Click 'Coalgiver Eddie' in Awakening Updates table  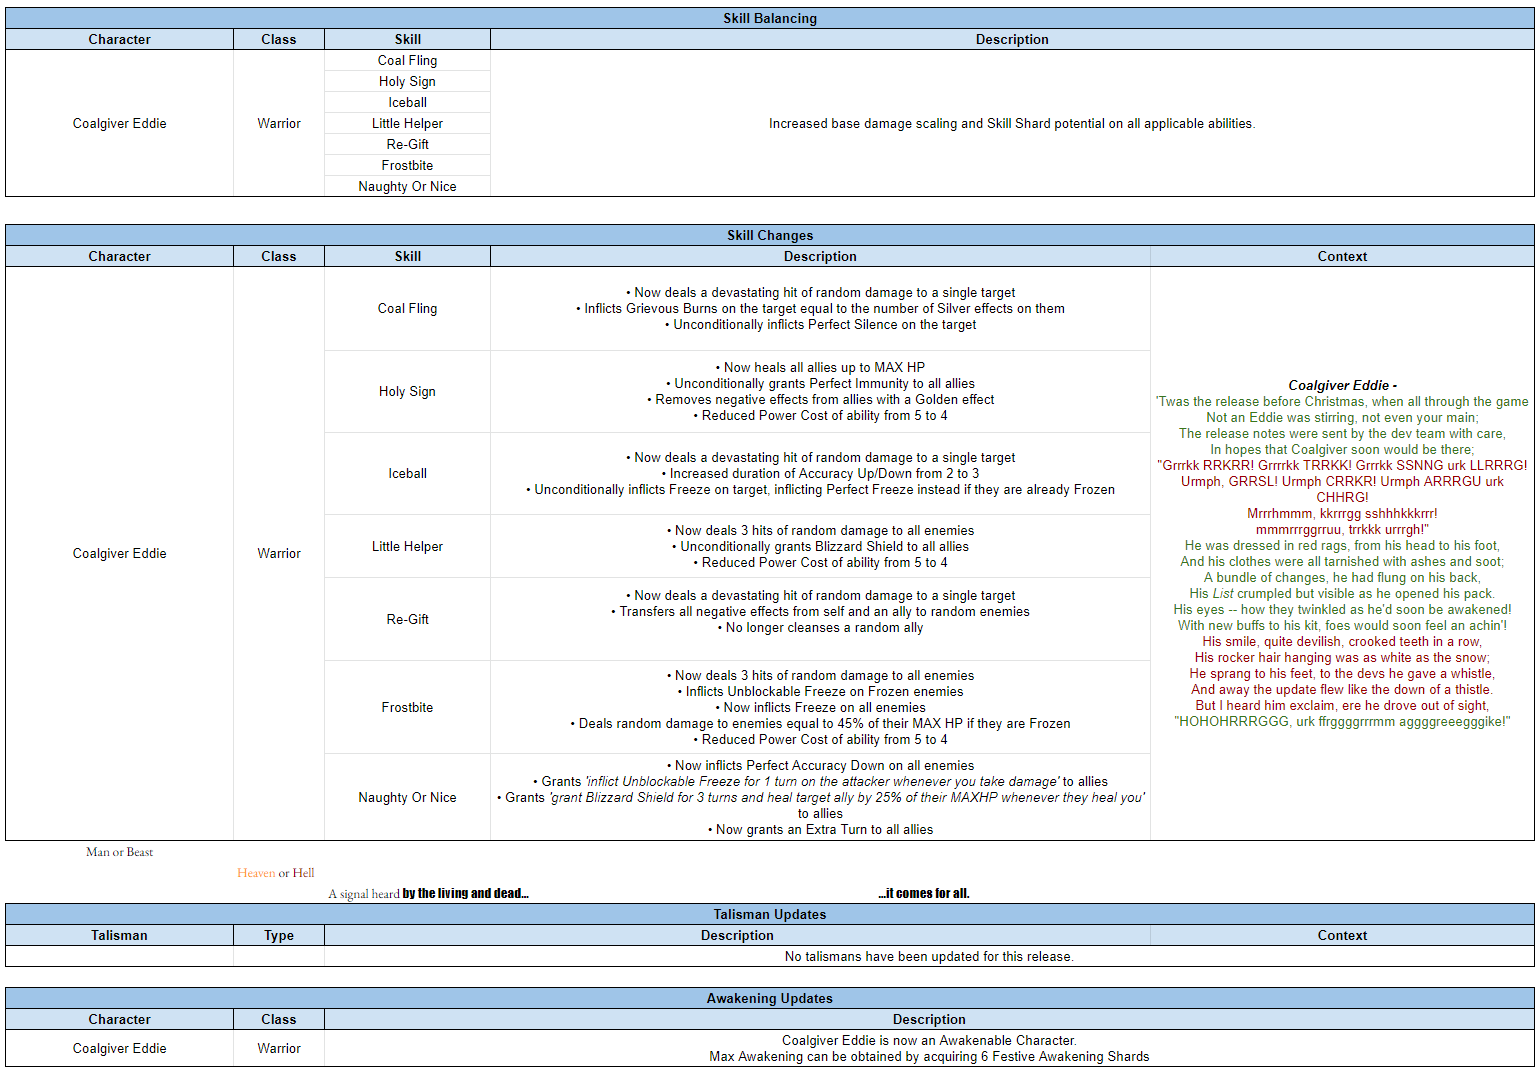tap(119, 1048)
